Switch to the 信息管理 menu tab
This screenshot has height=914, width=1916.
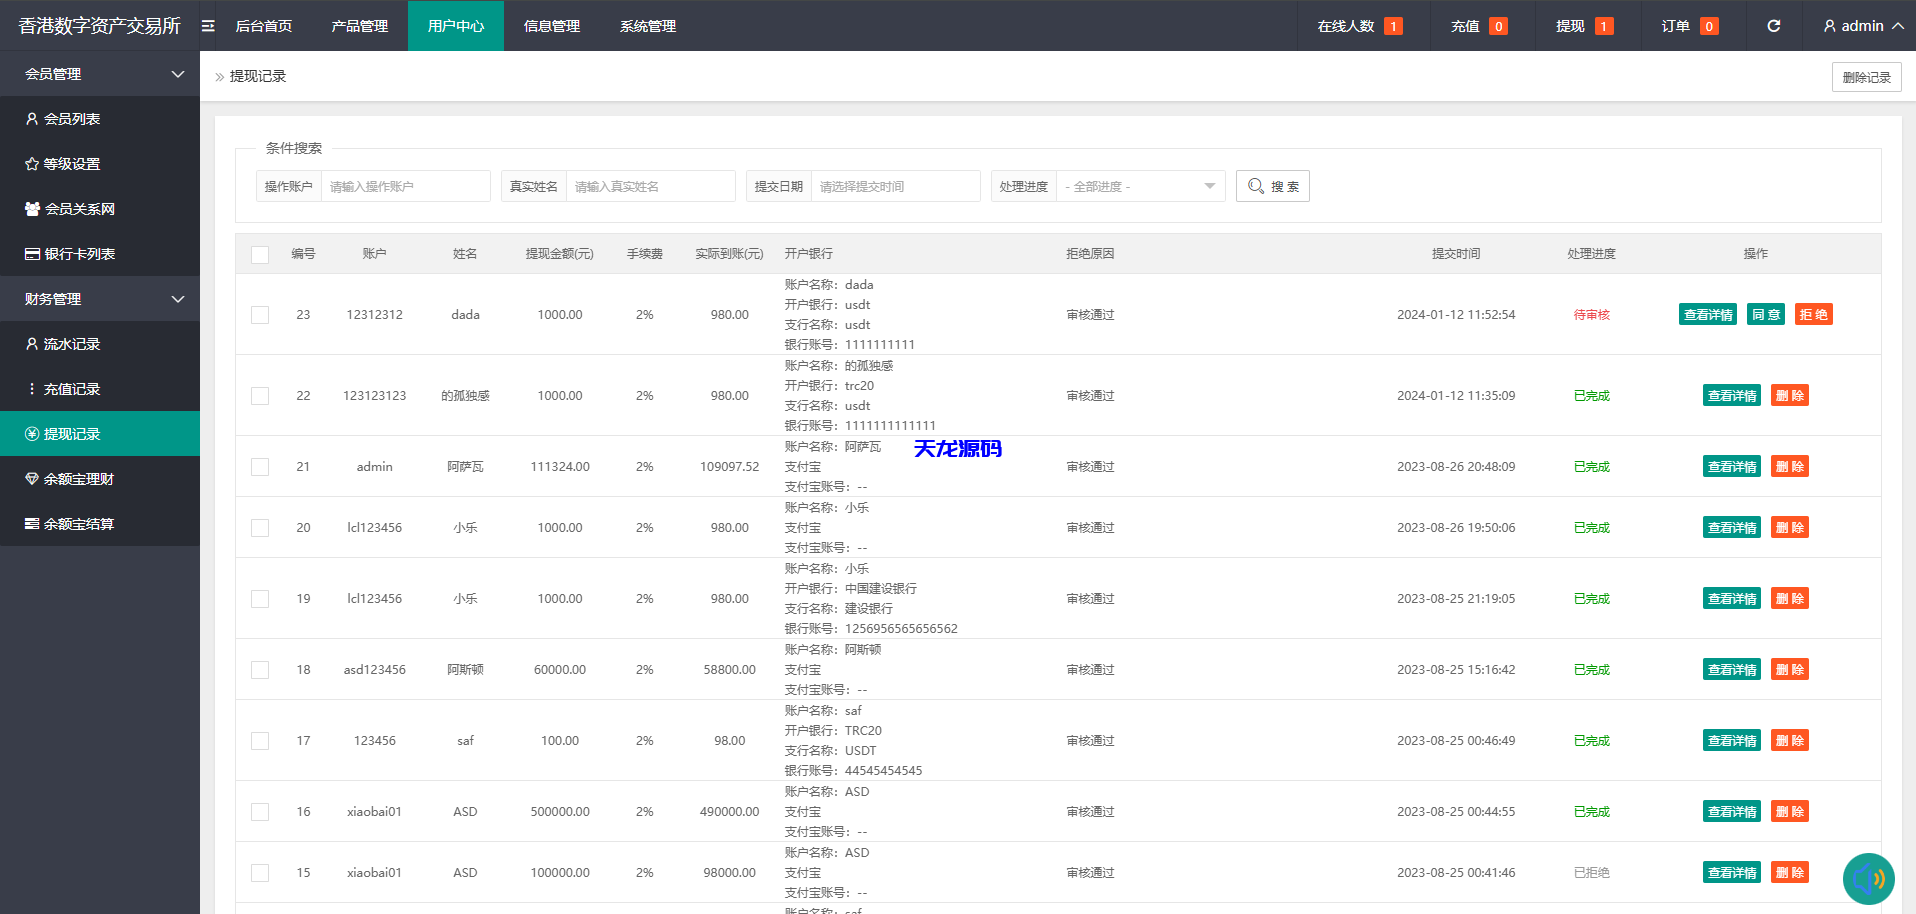pyautogui.click(x=551, y=26)
